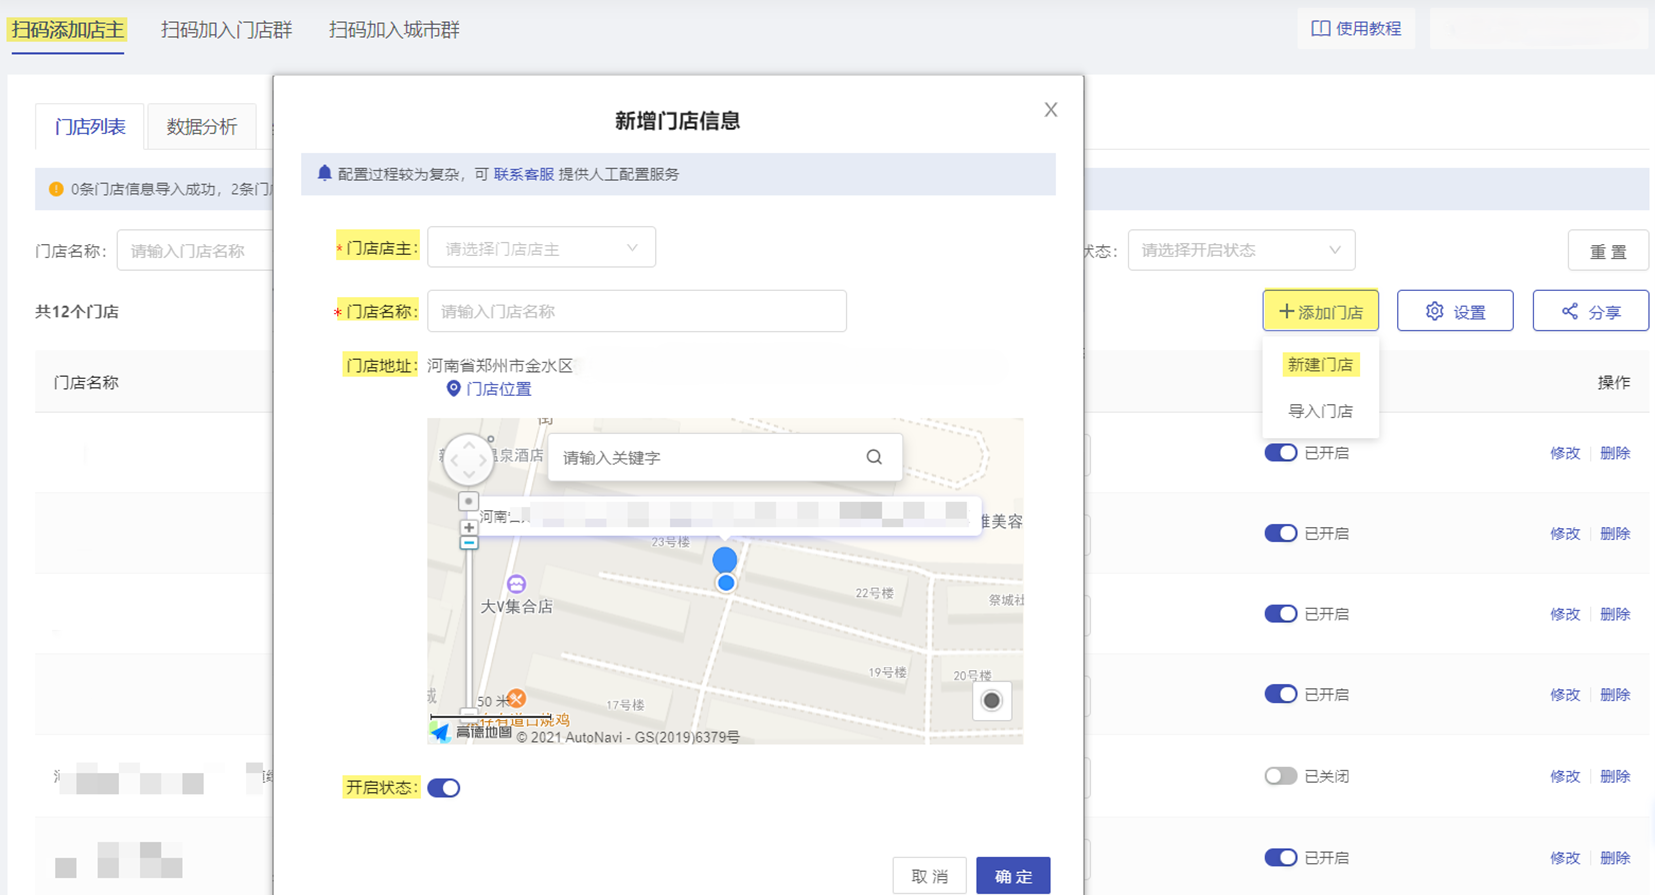Click the map vertical zoom slider track
This screenshot has height=895, width=1655.
468,630
